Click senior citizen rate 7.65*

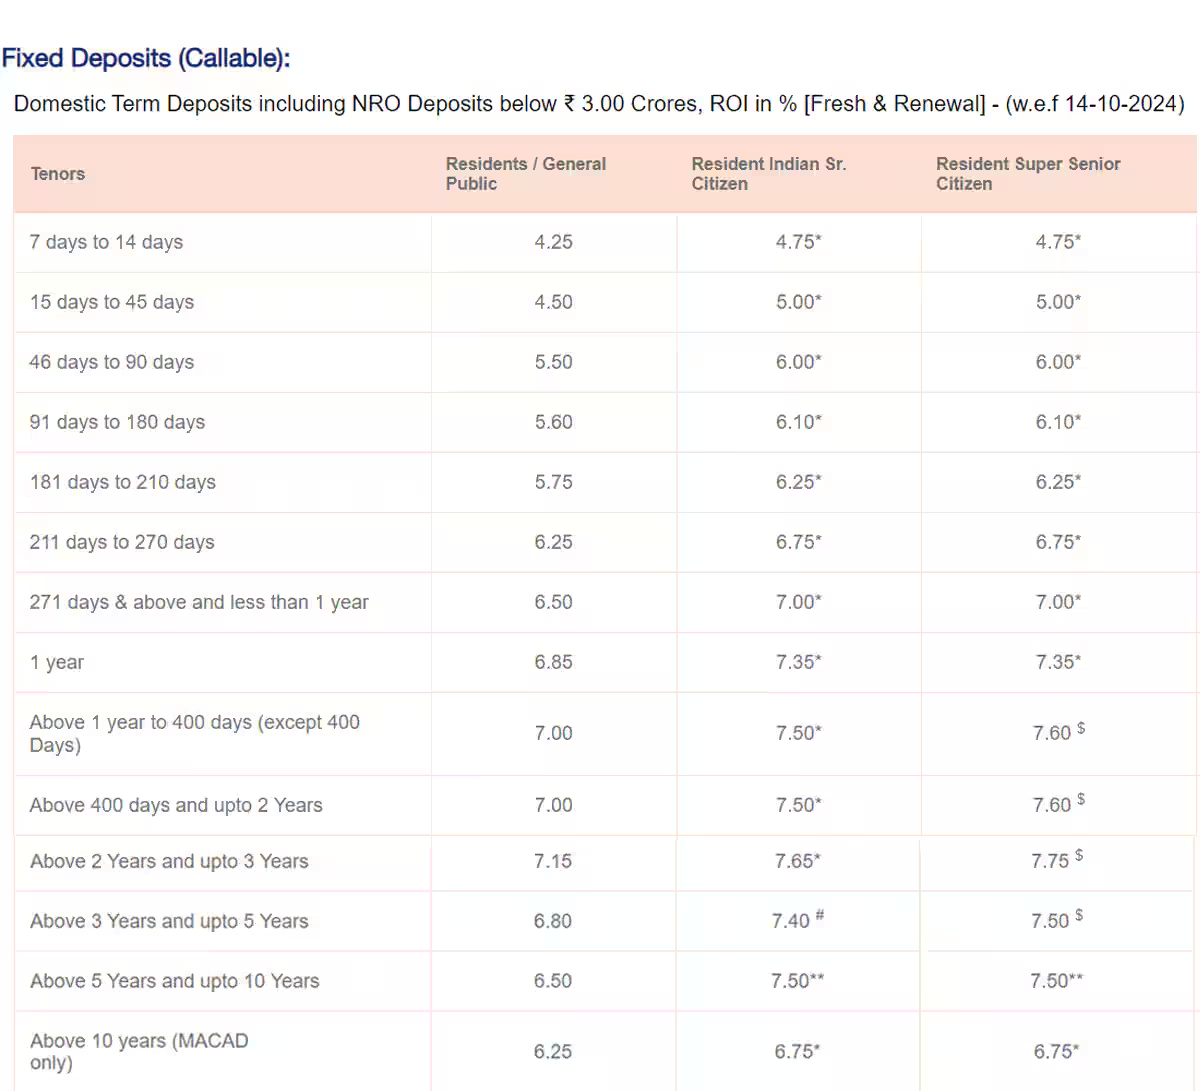[798, 861]
